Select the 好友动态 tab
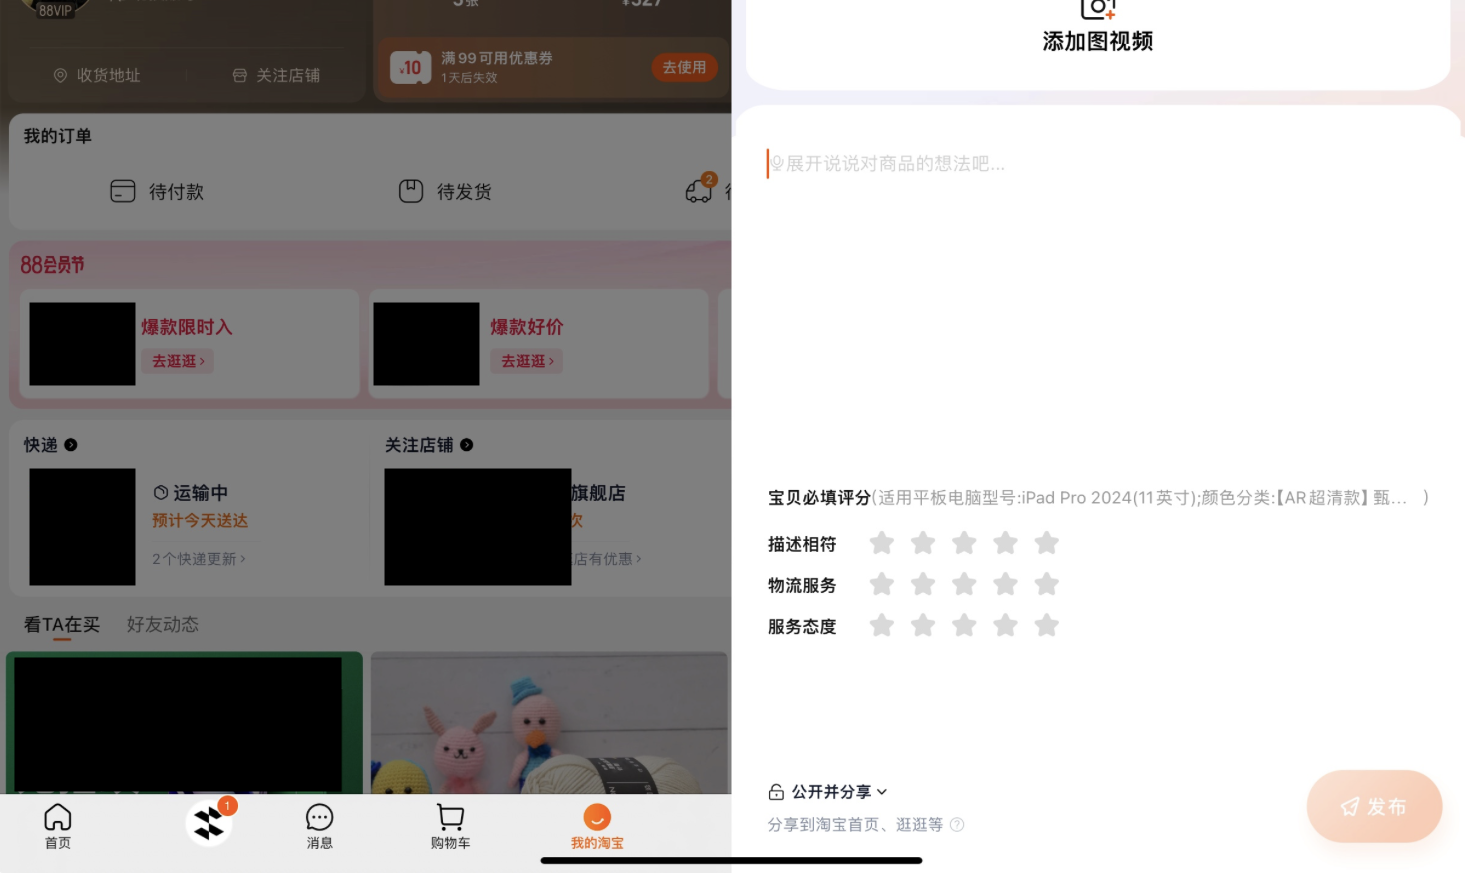This screenshot has height=874, width=1472. point(163,625)
